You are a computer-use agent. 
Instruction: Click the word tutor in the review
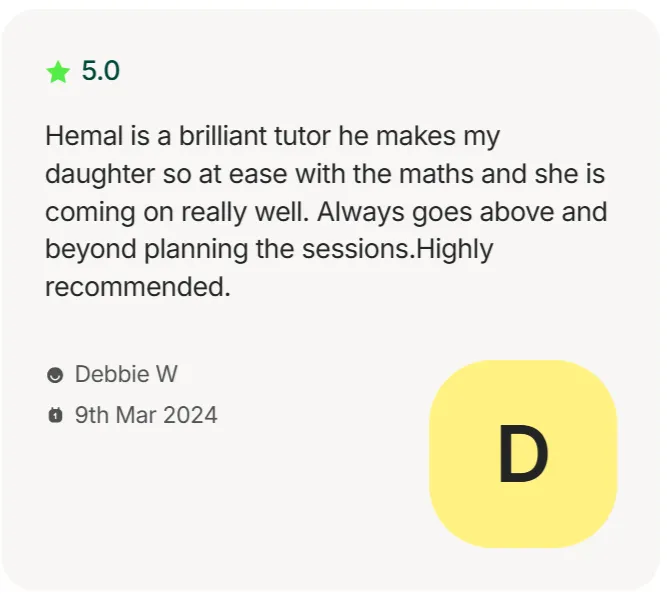[x=302, y=136]
